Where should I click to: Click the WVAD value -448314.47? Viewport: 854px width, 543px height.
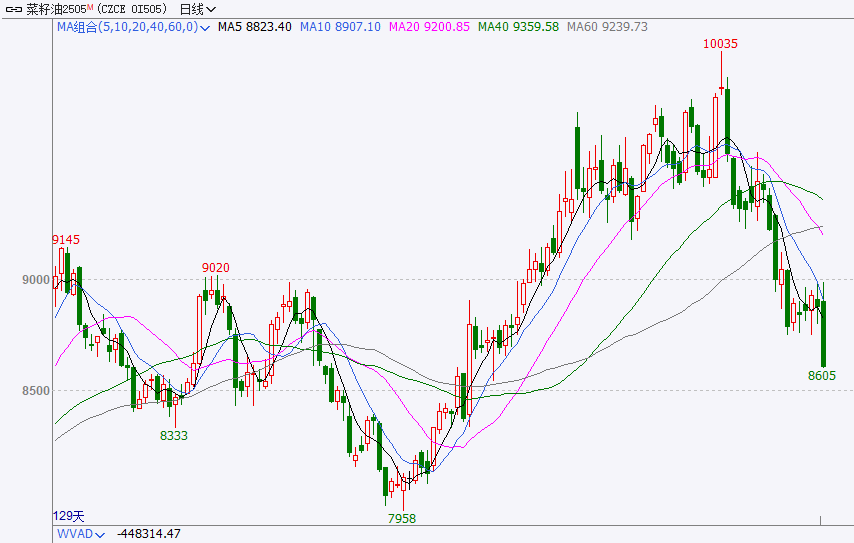149,534
